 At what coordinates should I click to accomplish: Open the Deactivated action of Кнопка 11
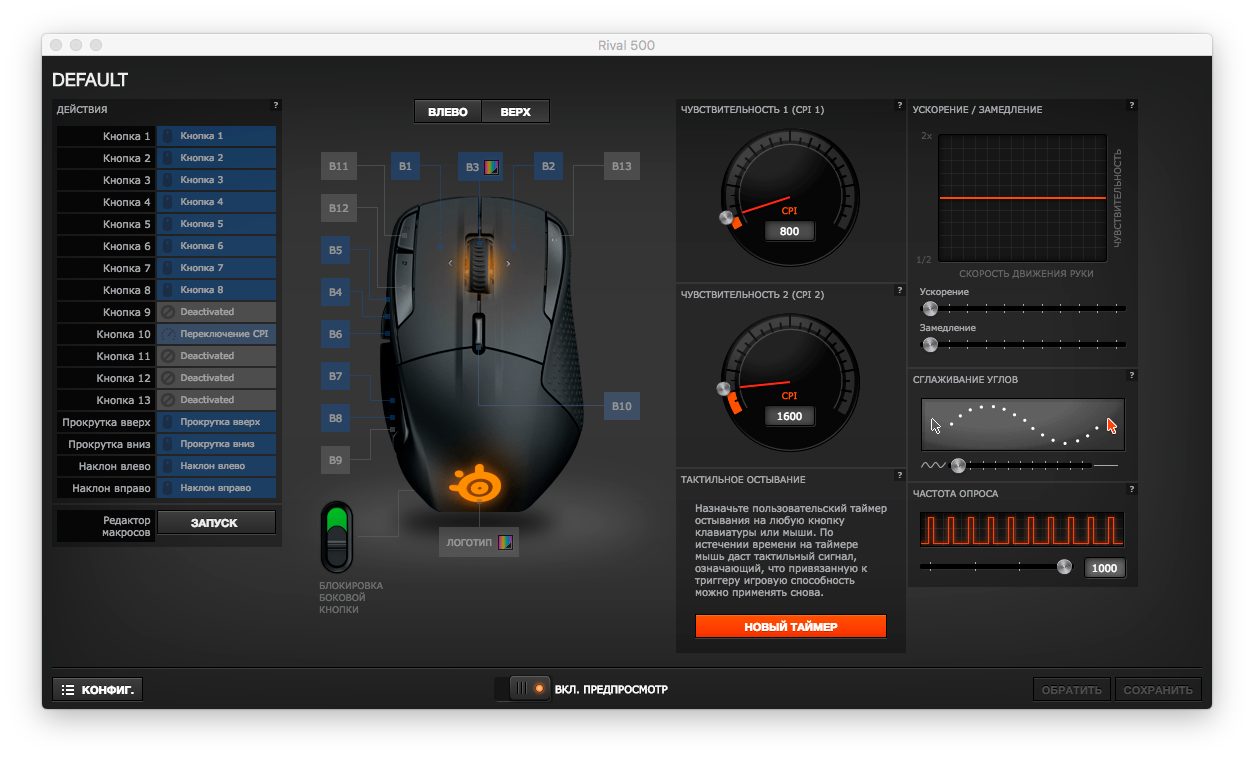click(x=216, y=356)
